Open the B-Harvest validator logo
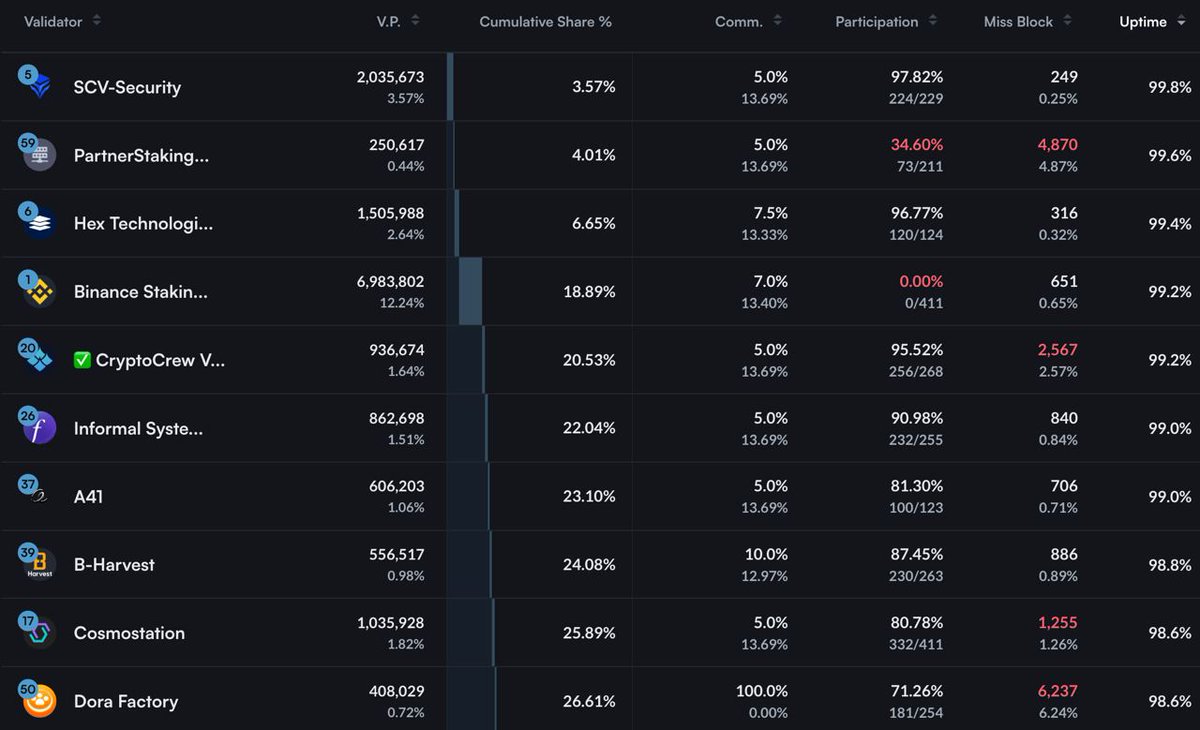The height and width of the screenshot is (730, 1200). 41,564
